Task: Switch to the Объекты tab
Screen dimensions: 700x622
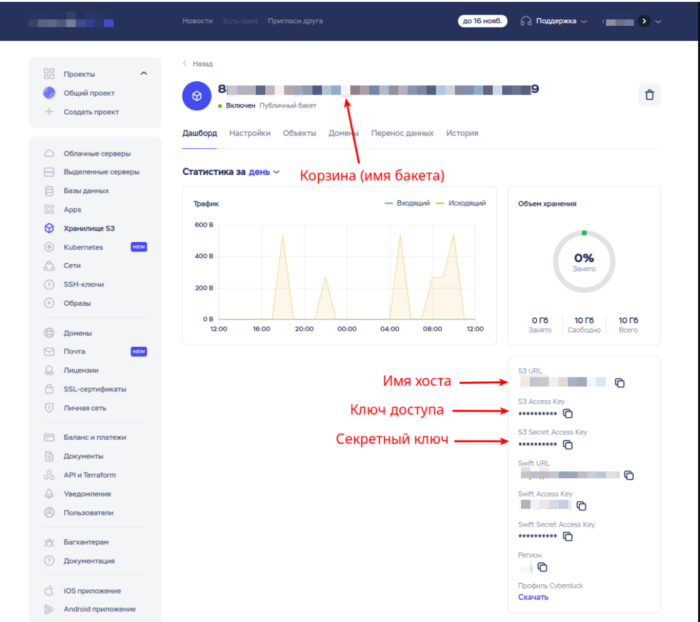Action: click(299, 133)
